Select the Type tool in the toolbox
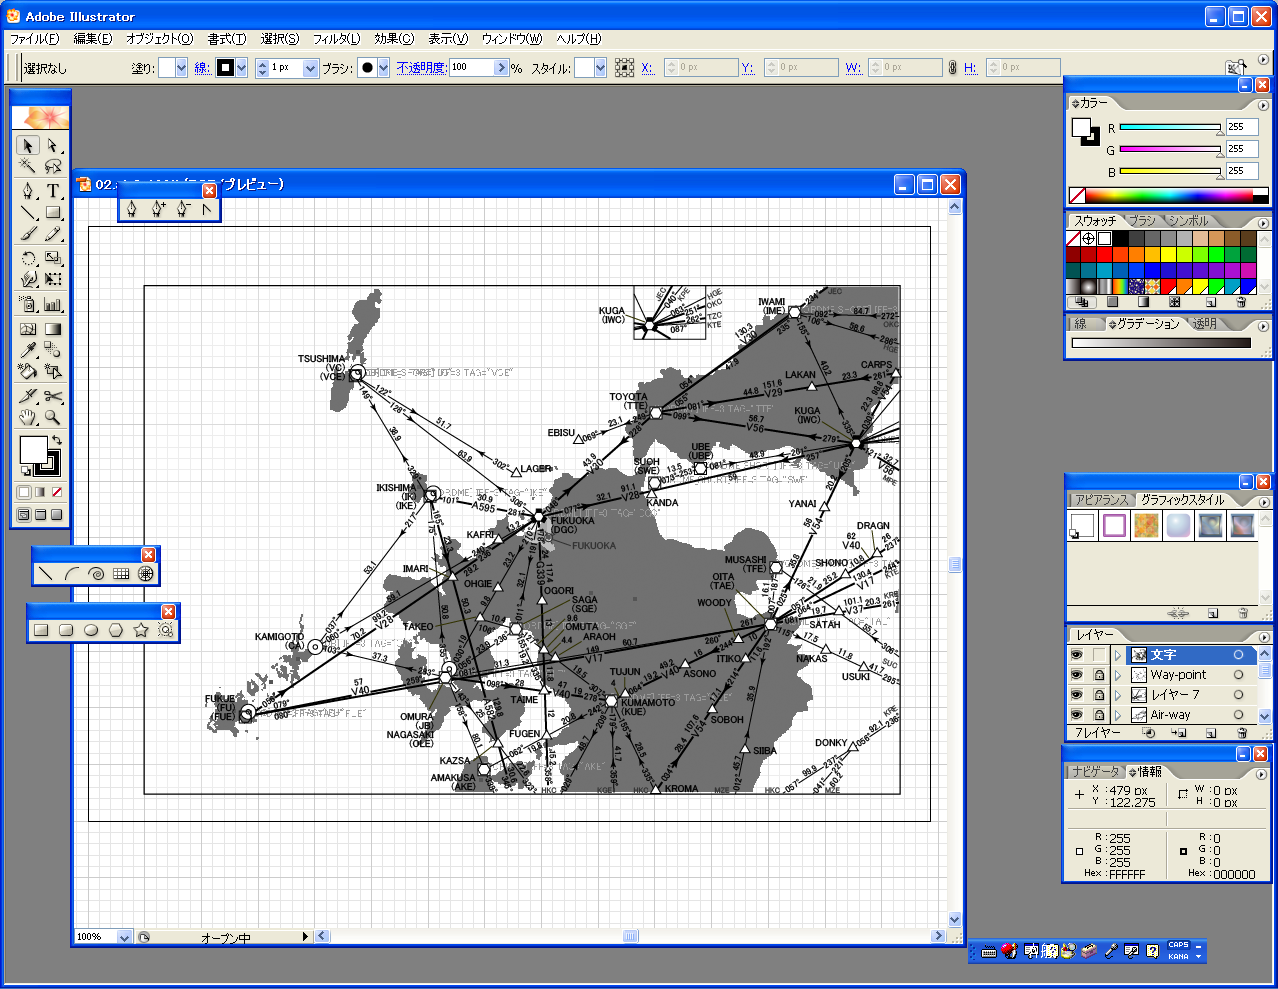 [x=53, y=191]
